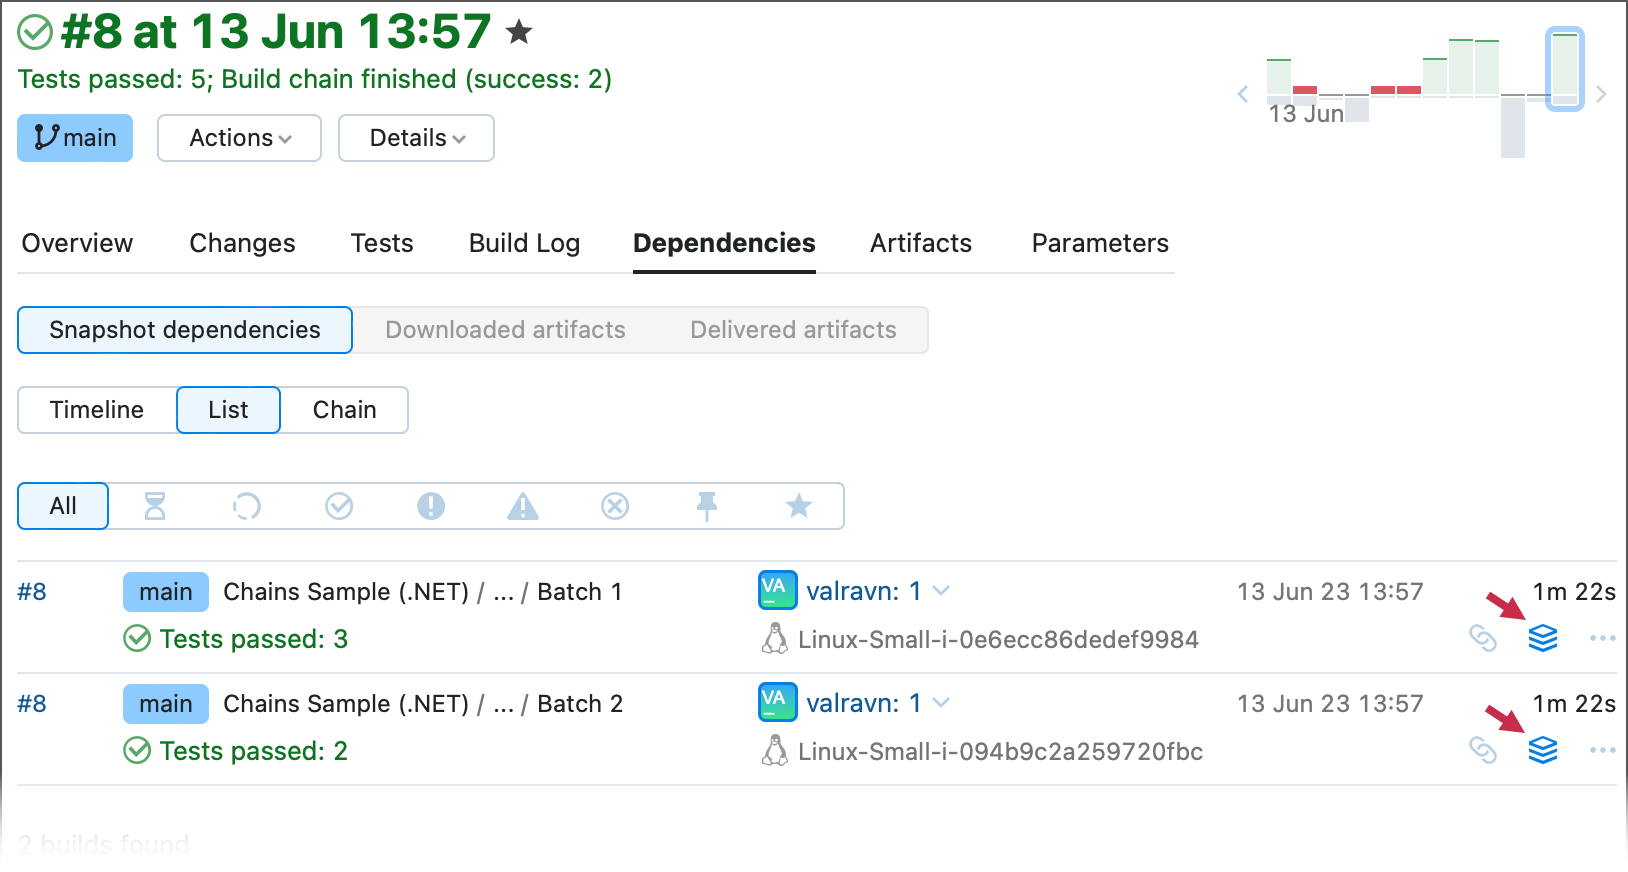
Task: Expand the Details dropdown
Action: (416, 138)
